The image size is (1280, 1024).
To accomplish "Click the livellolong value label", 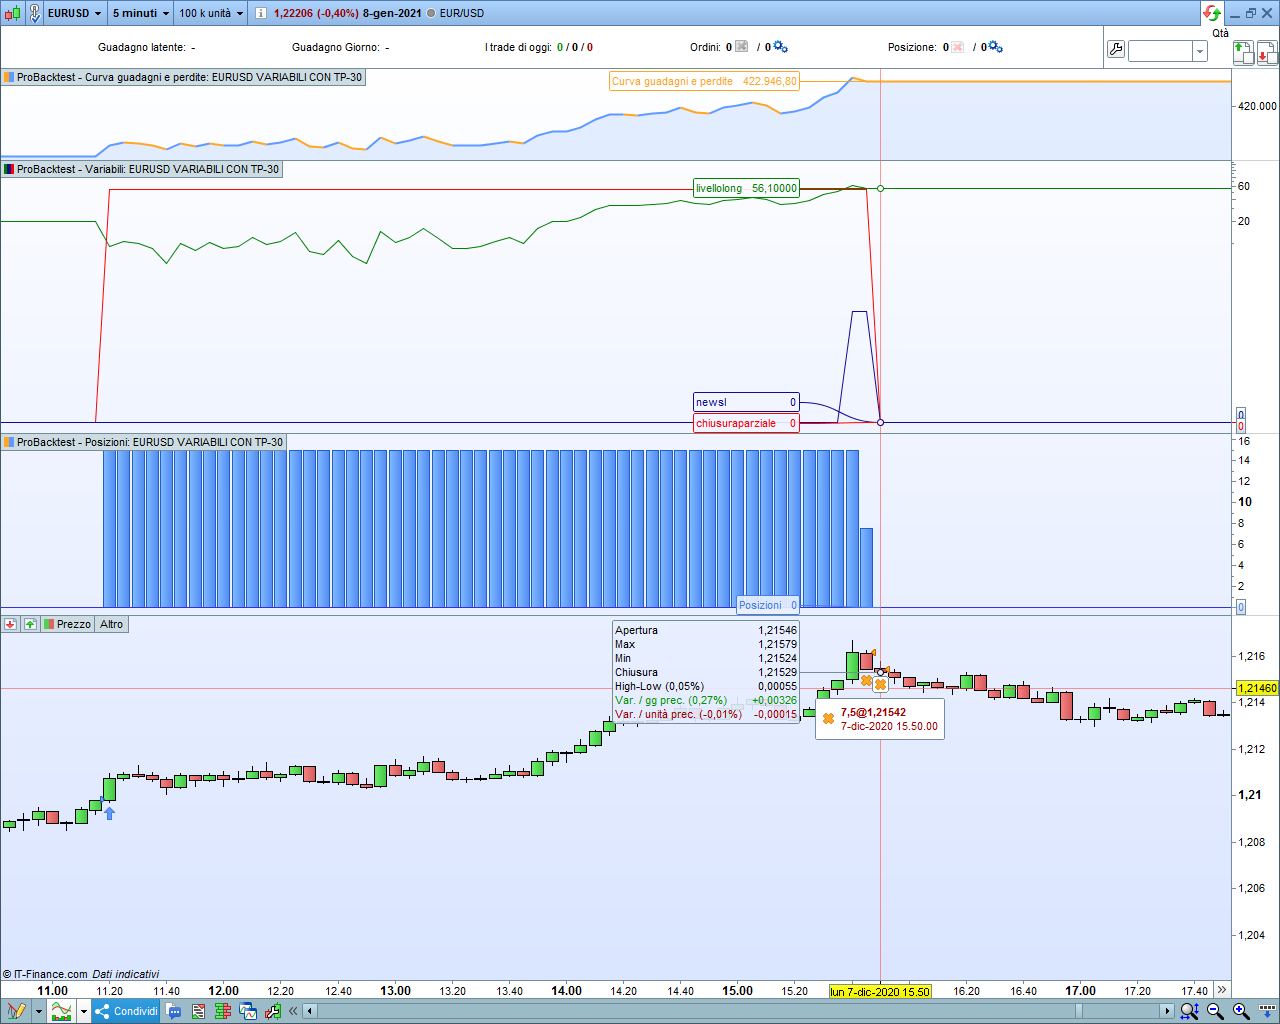I will tap(746, 188).
